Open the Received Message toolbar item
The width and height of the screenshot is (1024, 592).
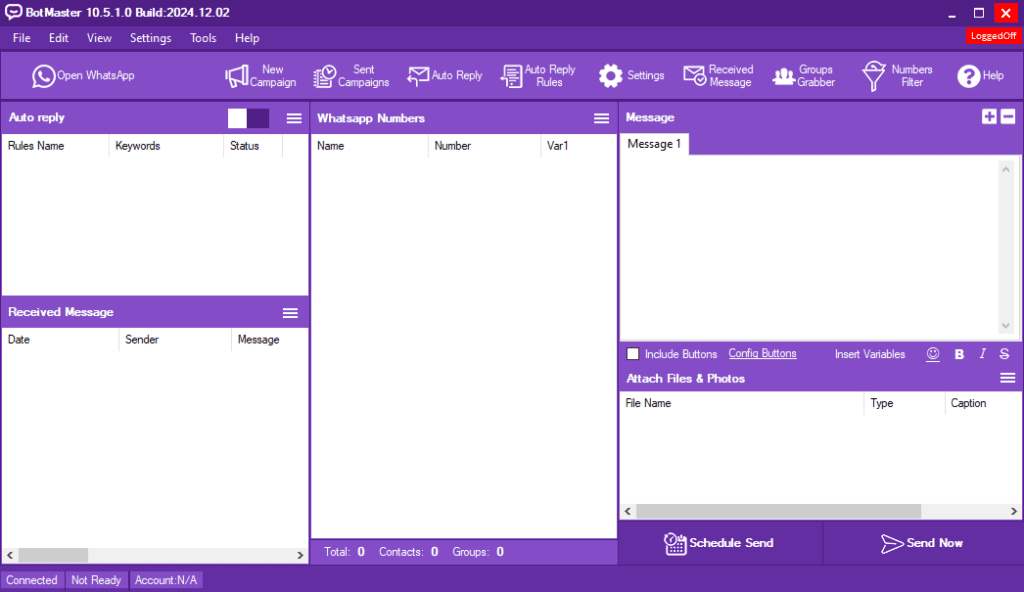tap(718, 76)
